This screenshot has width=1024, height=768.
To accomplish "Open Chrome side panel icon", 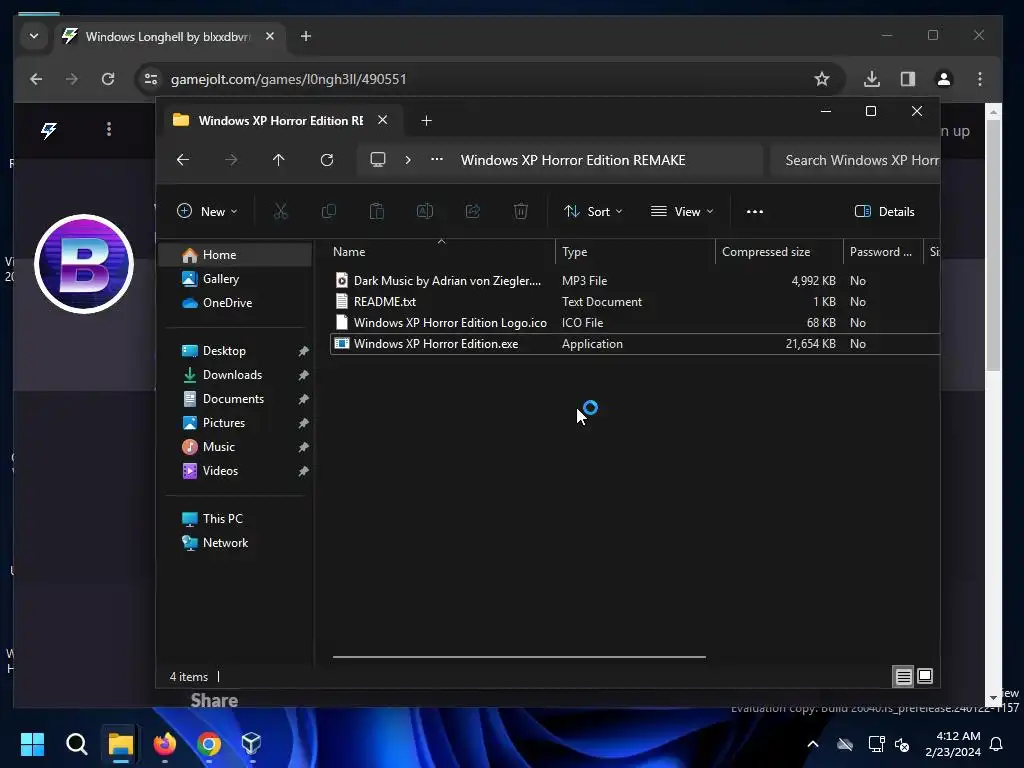I will (x=908, y=79).
